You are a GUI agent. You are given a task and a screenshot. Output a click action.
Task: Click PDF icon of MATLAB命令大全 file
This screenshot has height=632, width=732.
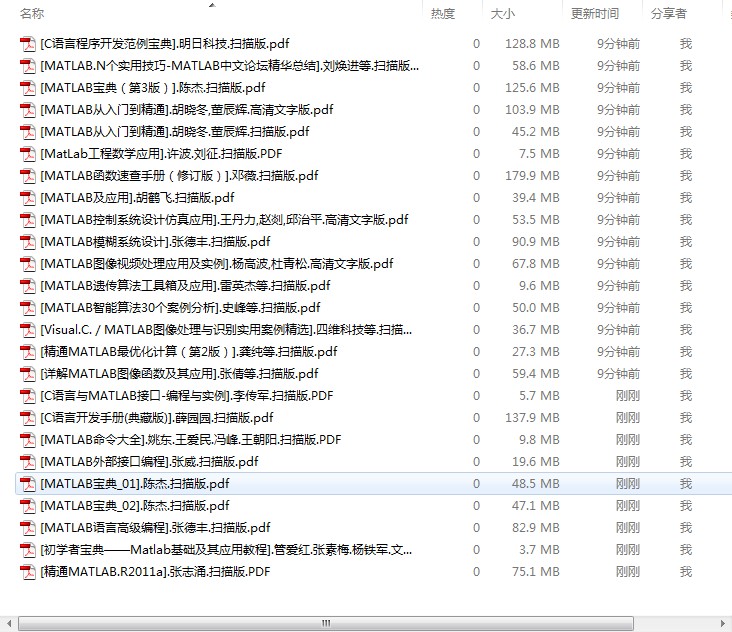click(x=28, y=440)
